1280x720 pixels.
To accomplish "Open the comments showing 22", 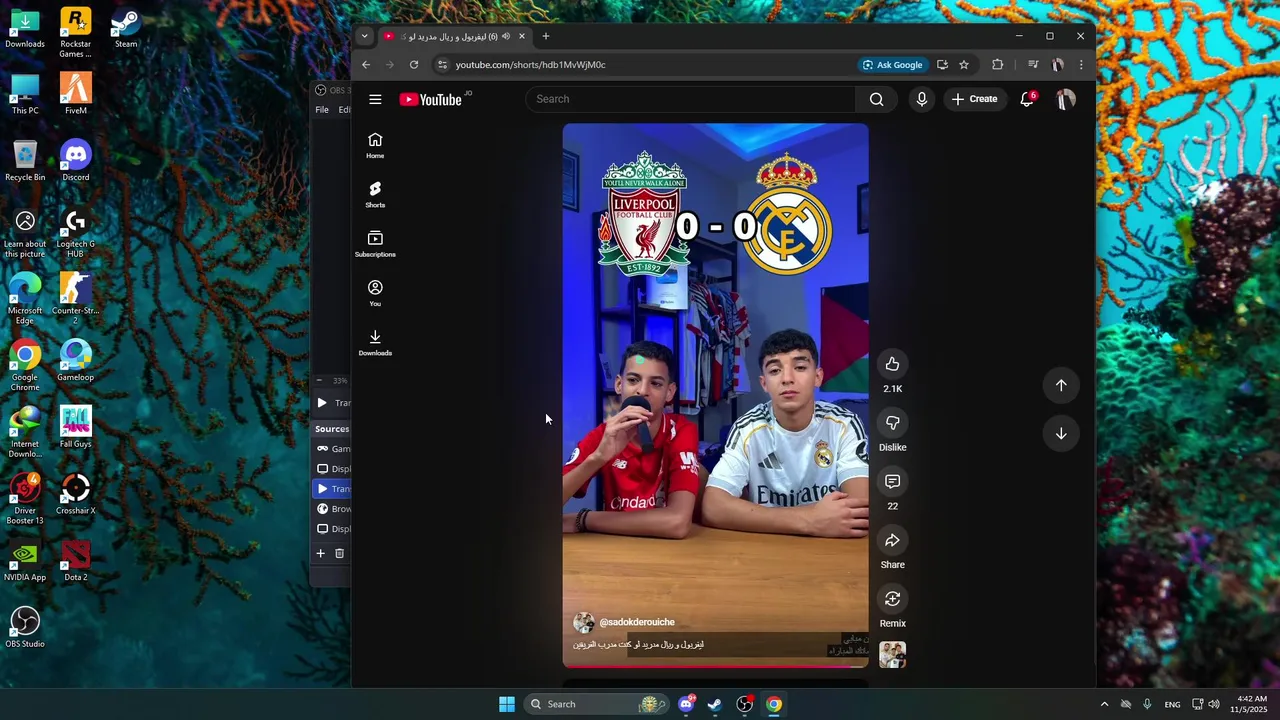I will tap(892, 482).
